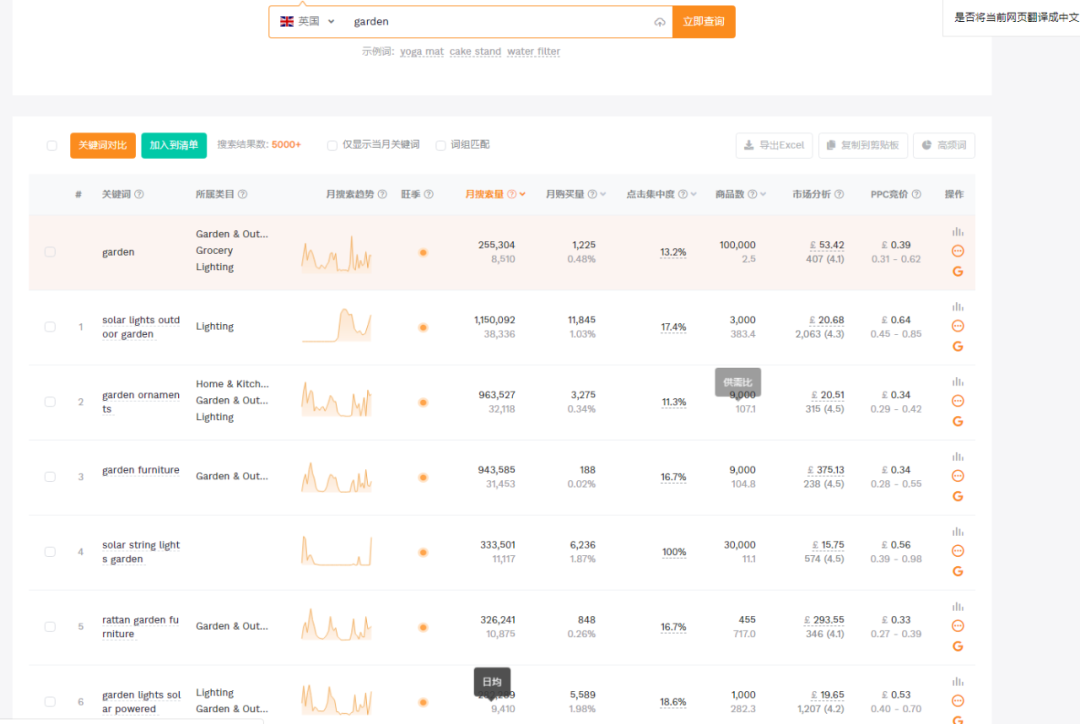The image size is (1080, 724).
Task: Open Google search icon for garden row
Action: [x=957, y=271]
